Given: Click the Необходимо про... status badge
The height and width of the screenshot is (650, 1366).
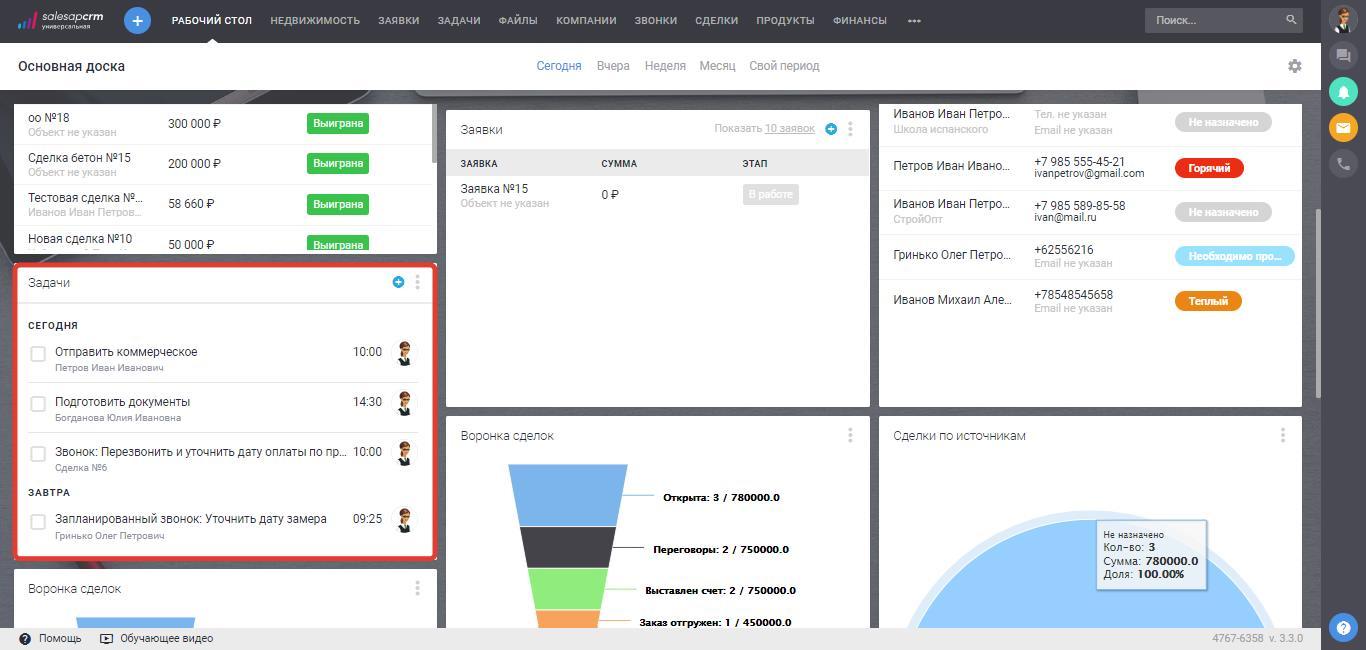Looking at the screenshot, I should click(x=1234, y=256).
